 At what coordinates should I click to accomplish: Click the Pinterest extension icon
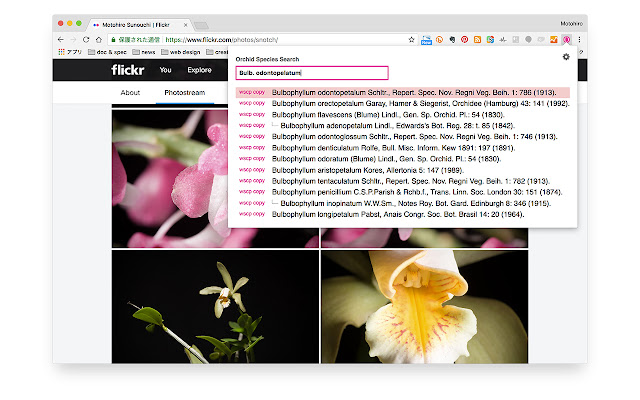tap(464, 40)
